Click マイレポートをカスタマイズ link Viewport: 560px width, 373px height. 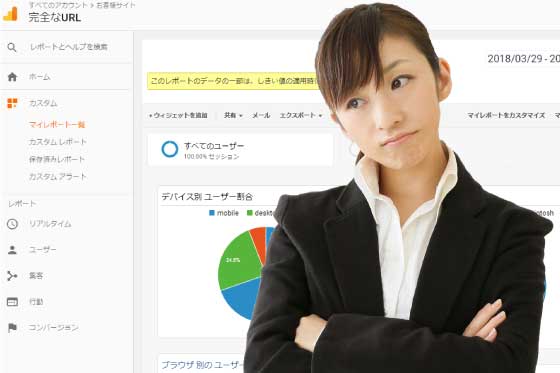click(506, 115)
